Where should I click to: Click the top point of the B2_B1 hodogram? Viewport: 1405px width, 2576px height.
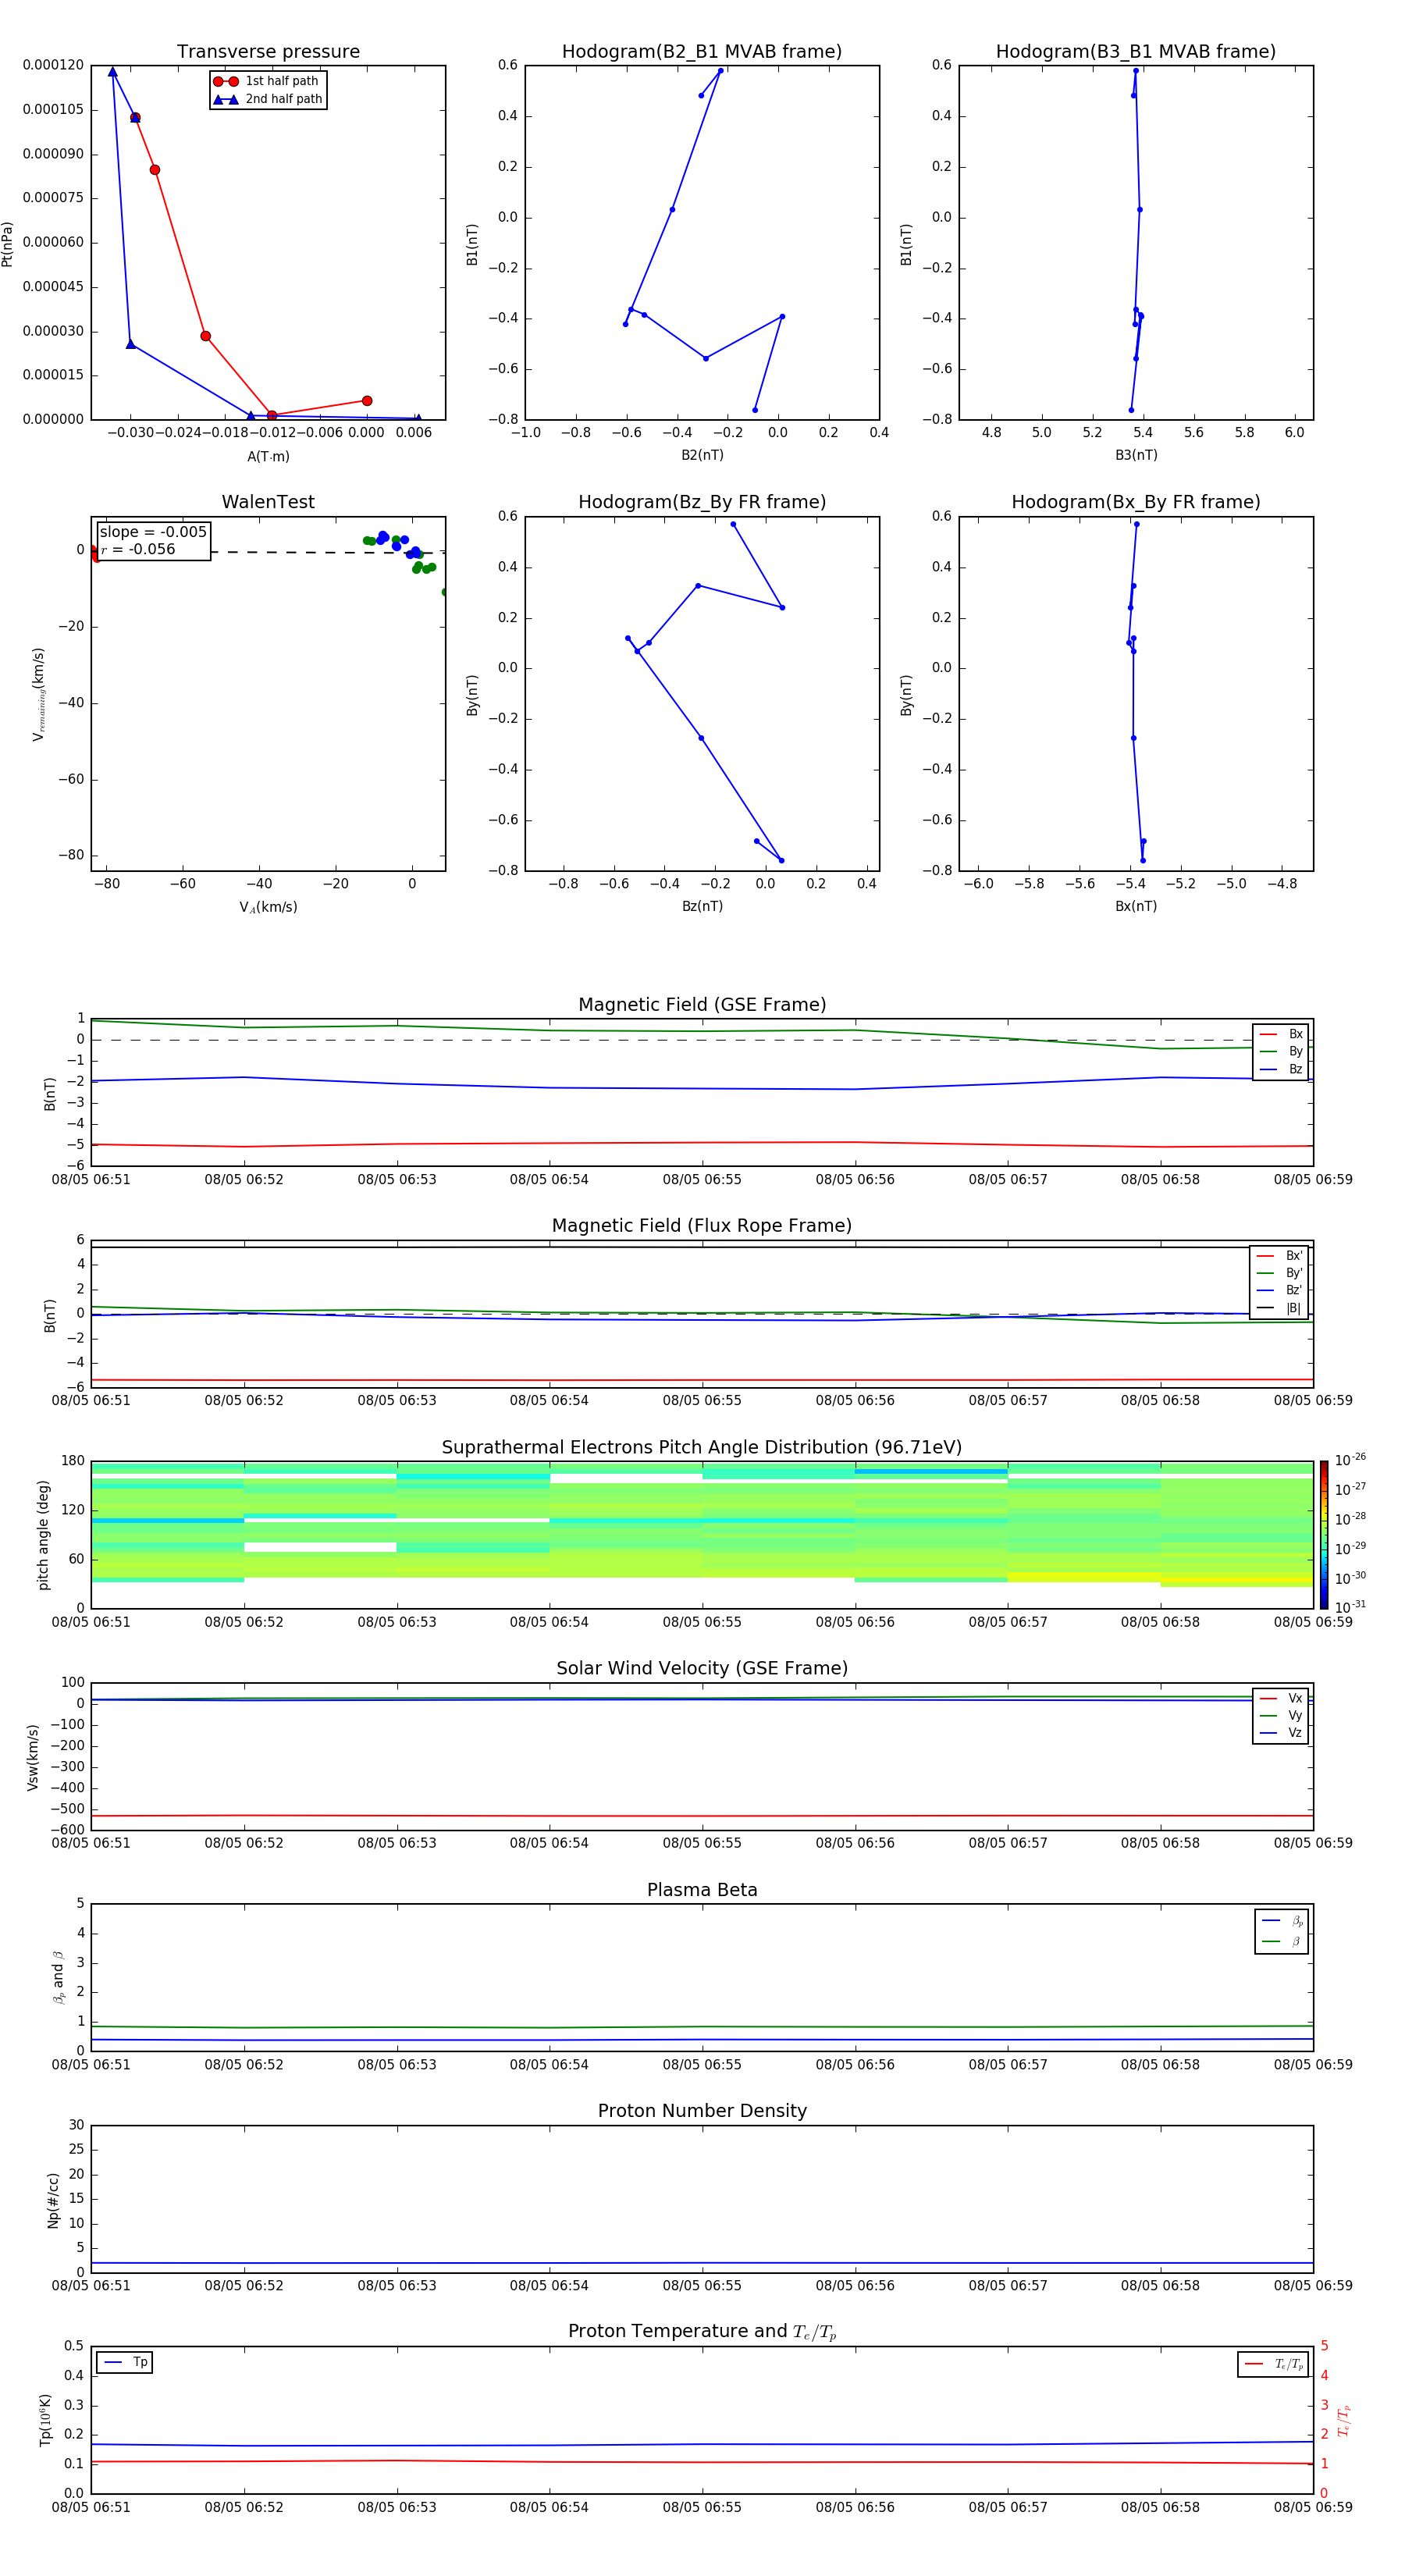pos(720,71)
